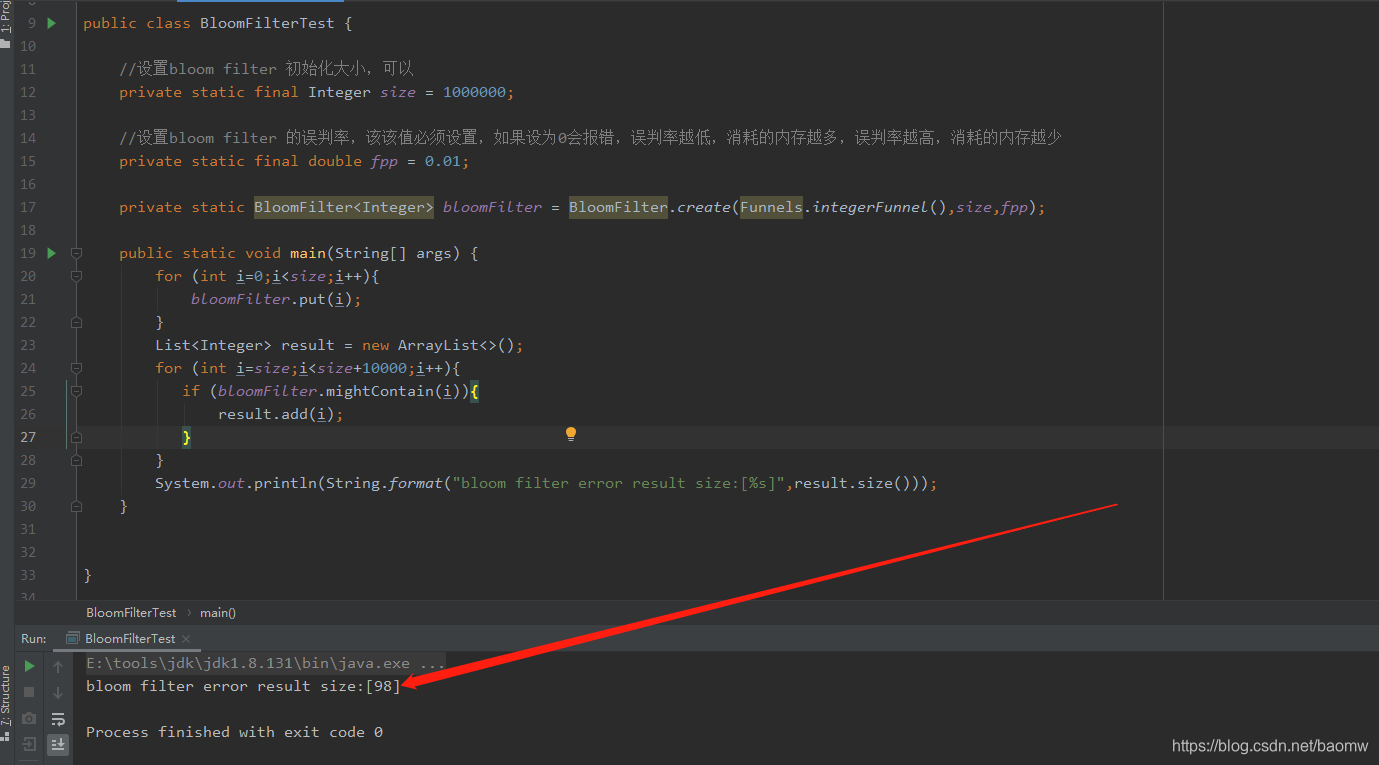Click integerFunnel() in the create call

coord(880,207)
